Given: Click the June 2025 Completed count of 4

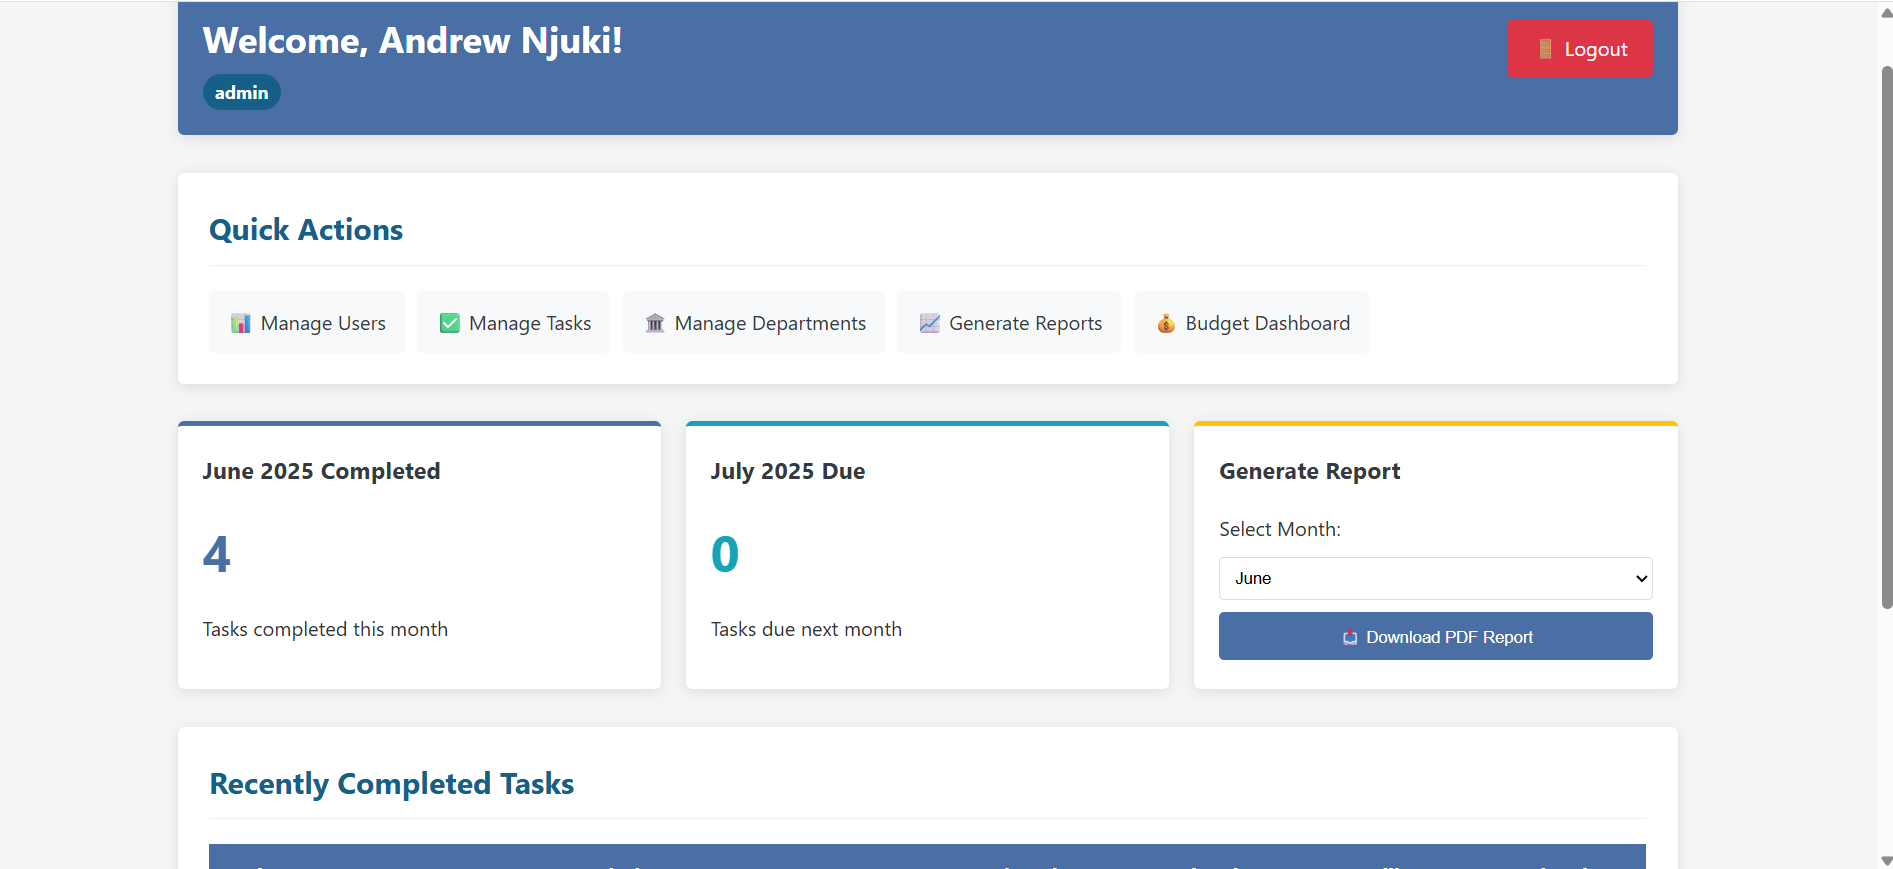Looking at the screenshot, I should pos(217,554).
